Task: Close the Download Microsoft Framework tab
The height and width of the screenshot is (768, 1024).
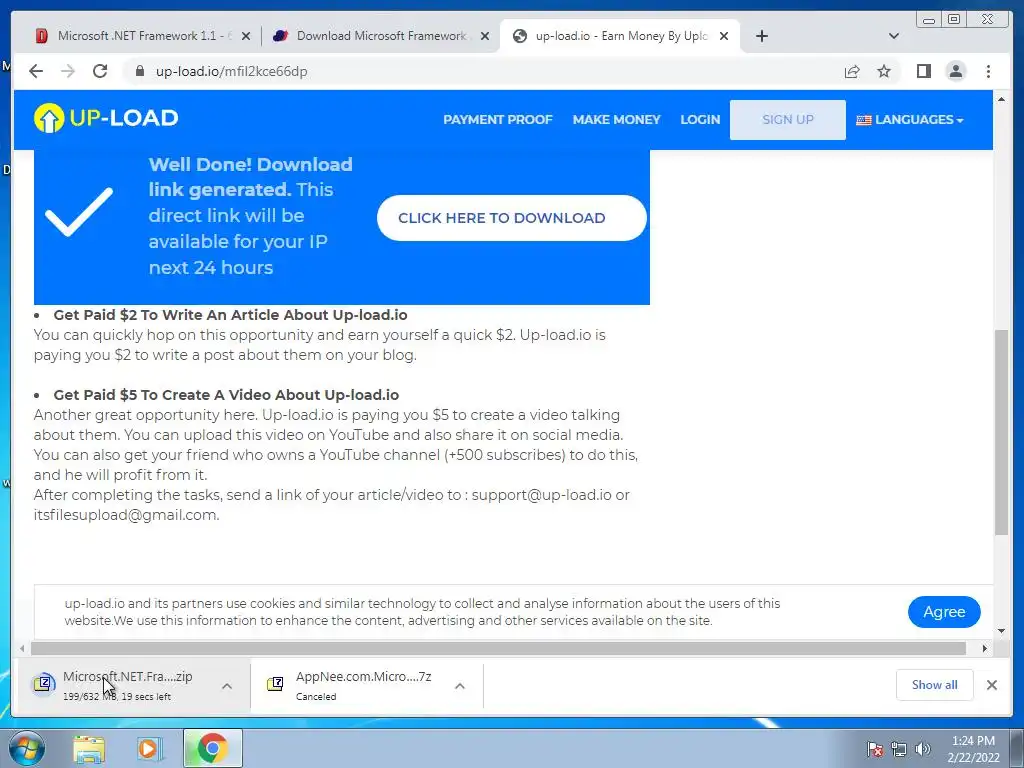Action: (x=485, y=37)
